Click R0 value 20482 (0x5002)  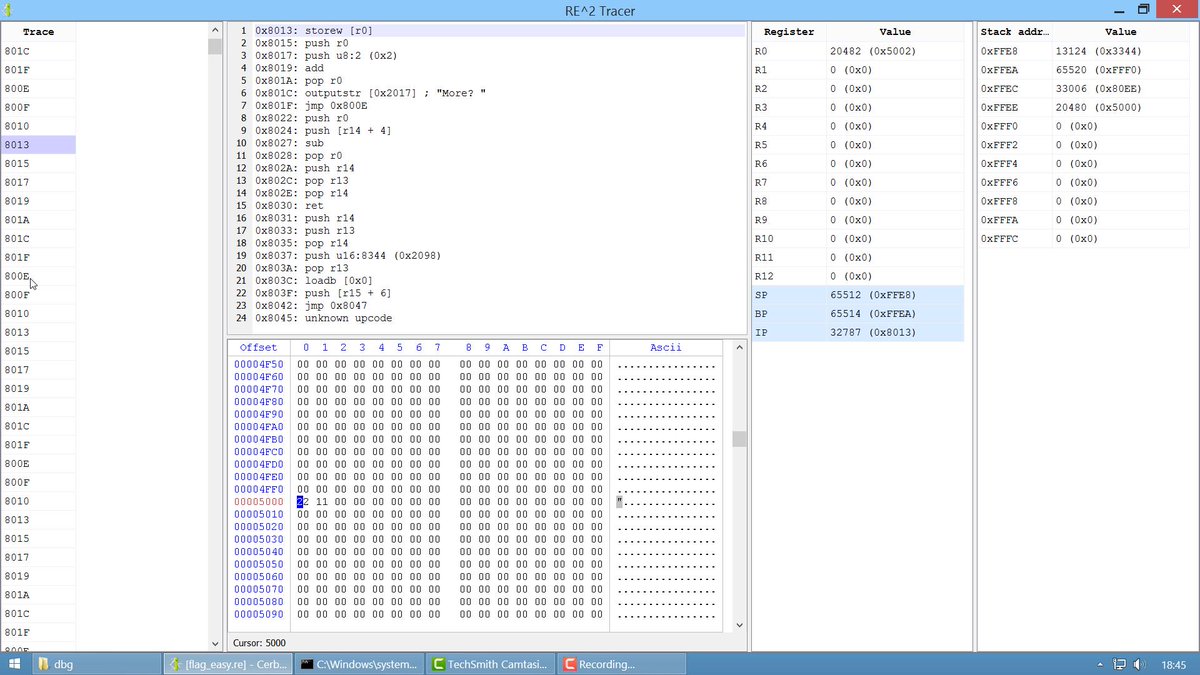pos(872,51)
